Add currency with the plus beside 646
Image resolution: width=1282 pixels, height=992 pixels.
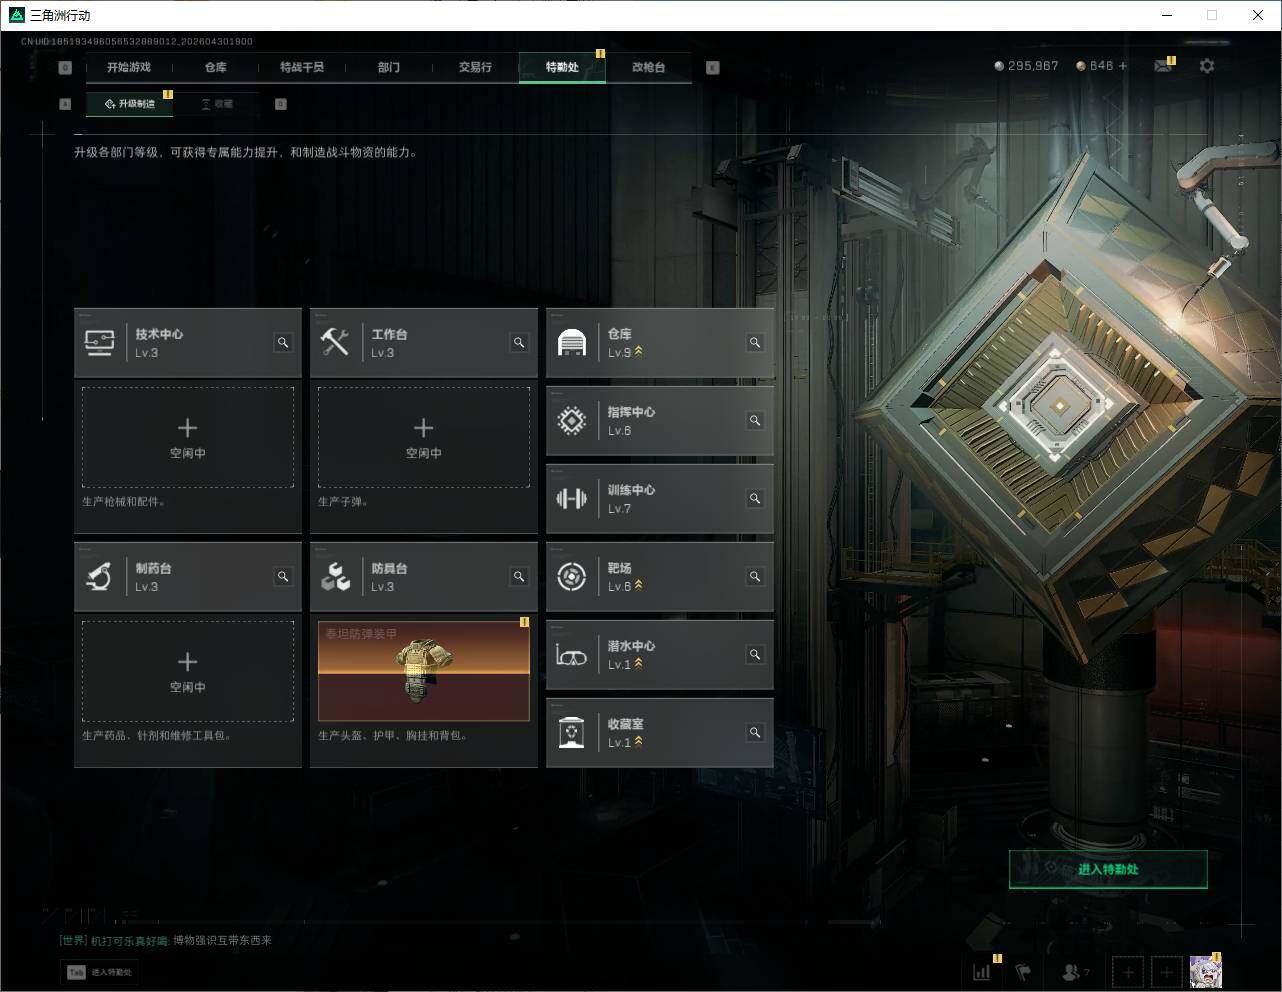click(1123, 66)
